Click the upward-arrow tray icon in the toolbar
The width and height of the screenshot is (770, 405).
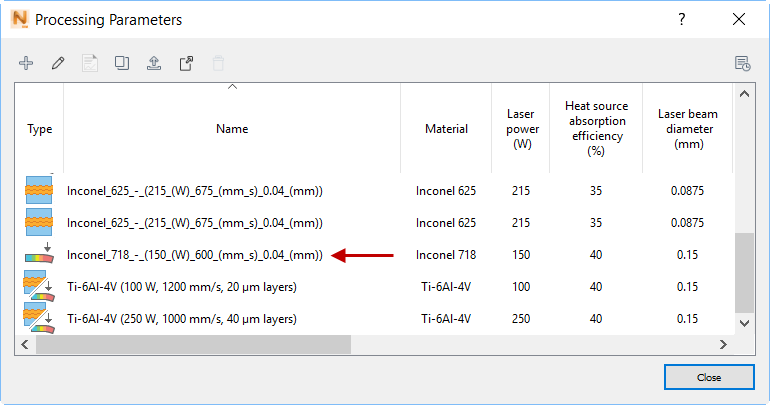click(x=154, y=63)
